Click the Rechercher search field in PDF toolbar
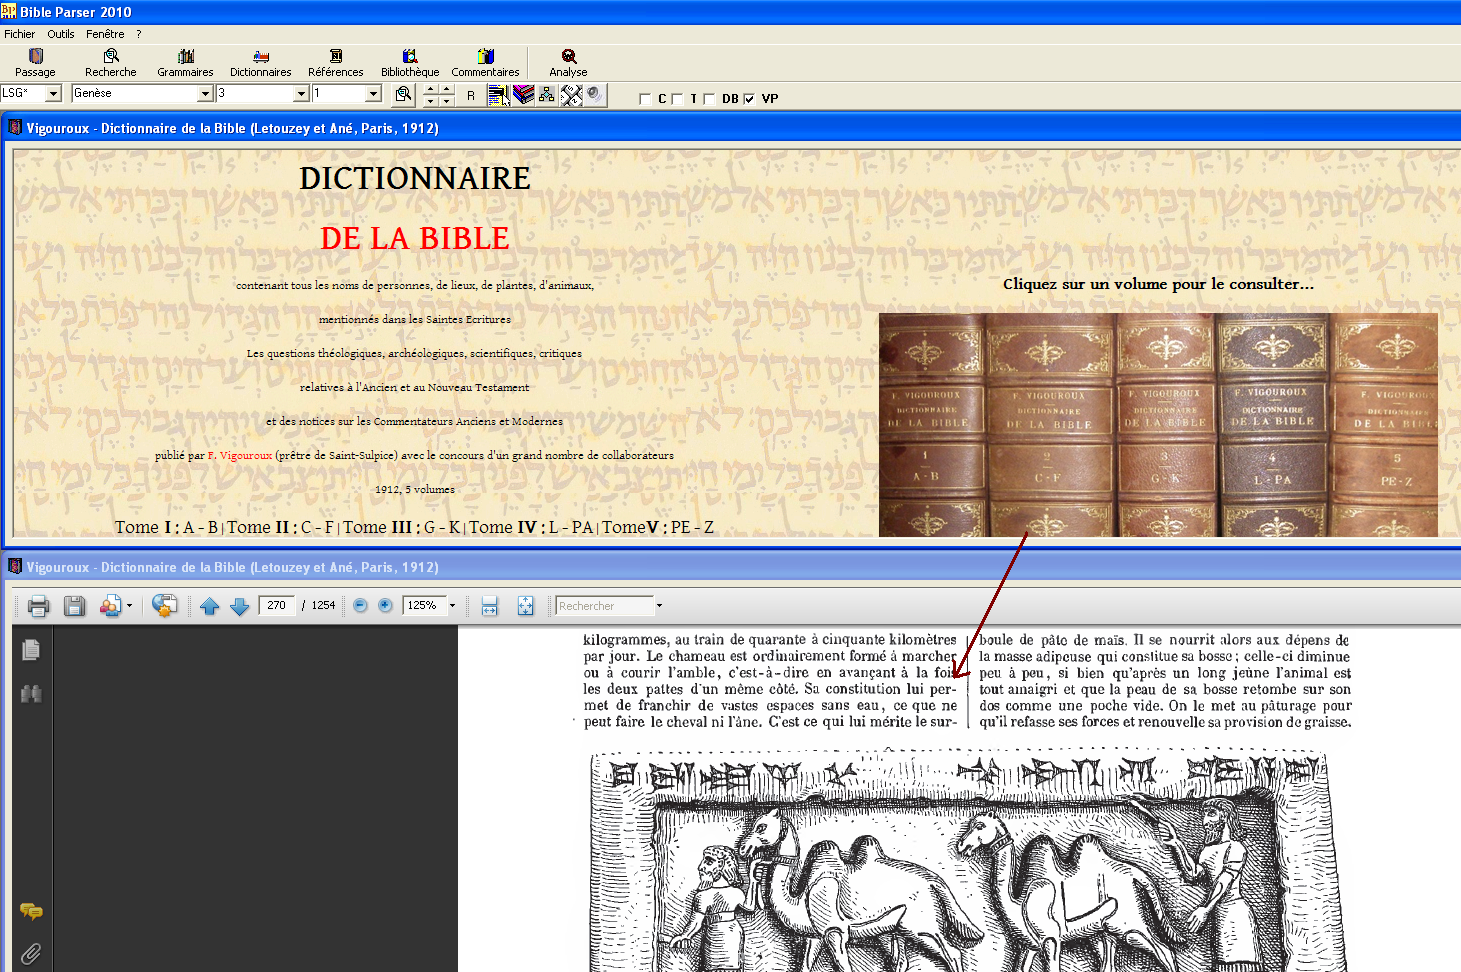 tap(604, 605)
